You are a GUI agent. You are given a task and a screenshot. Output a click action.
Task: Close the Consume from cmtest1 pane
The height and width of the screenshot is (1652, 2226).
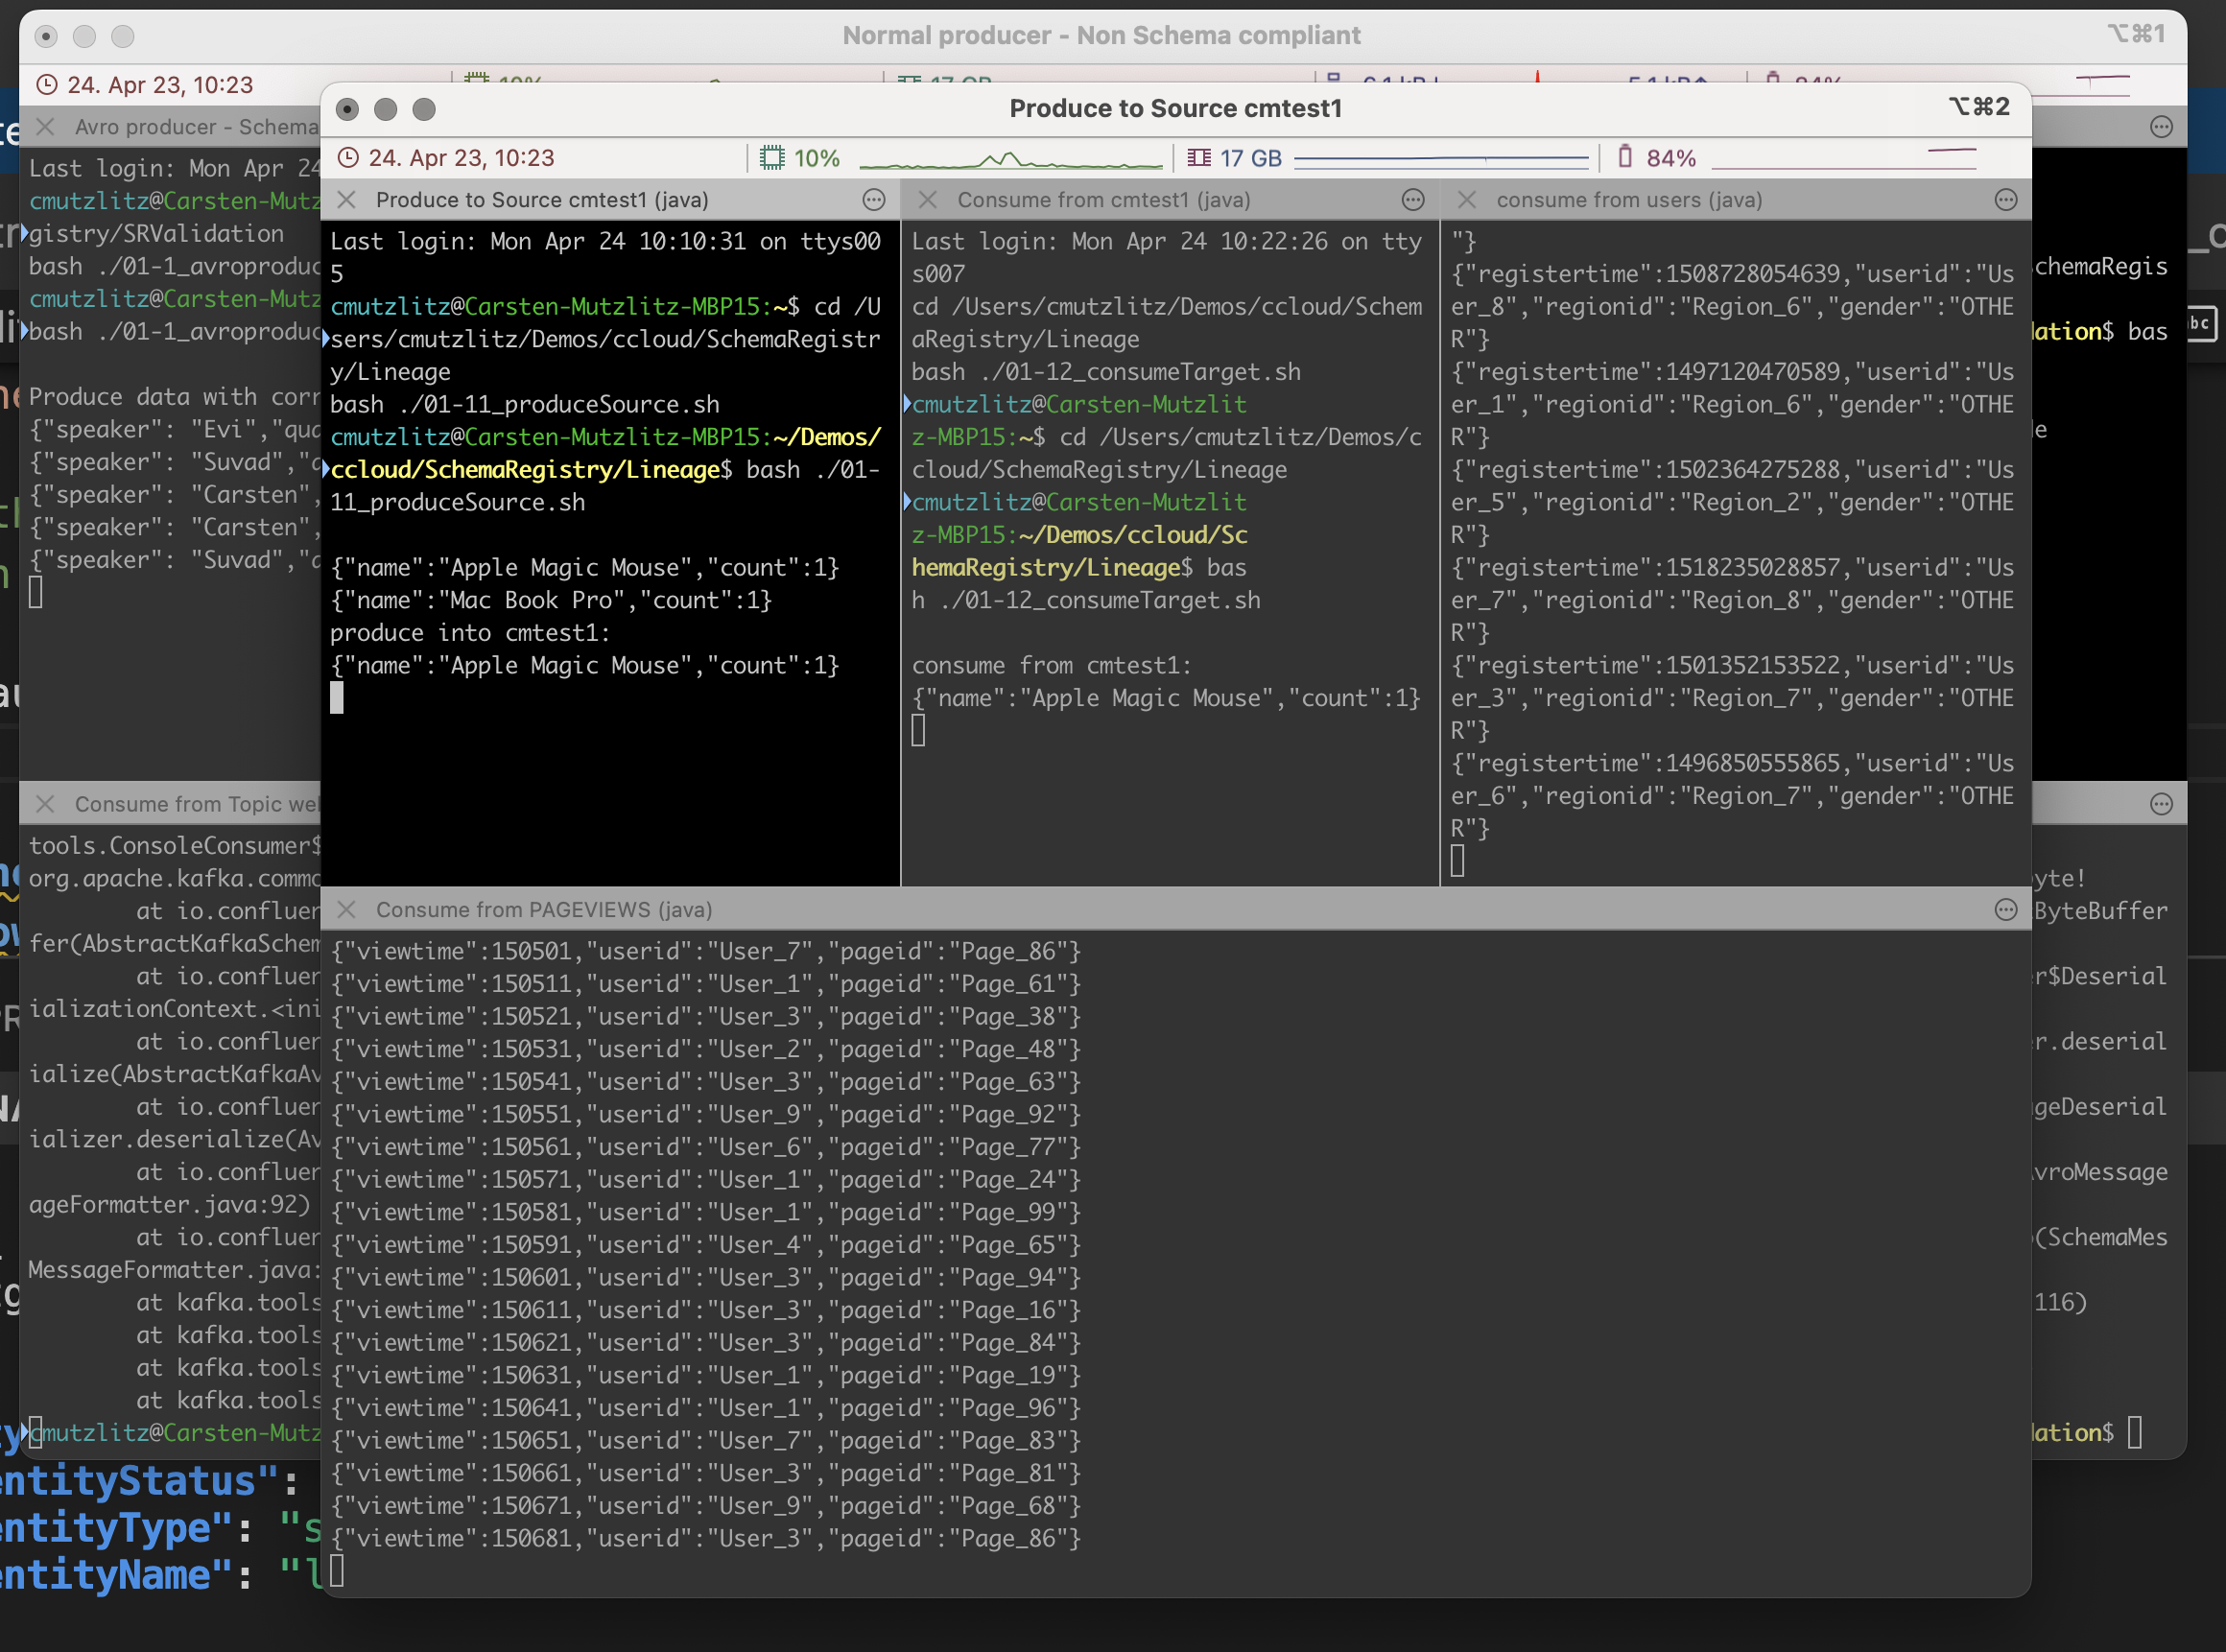[x=927, y=200]
